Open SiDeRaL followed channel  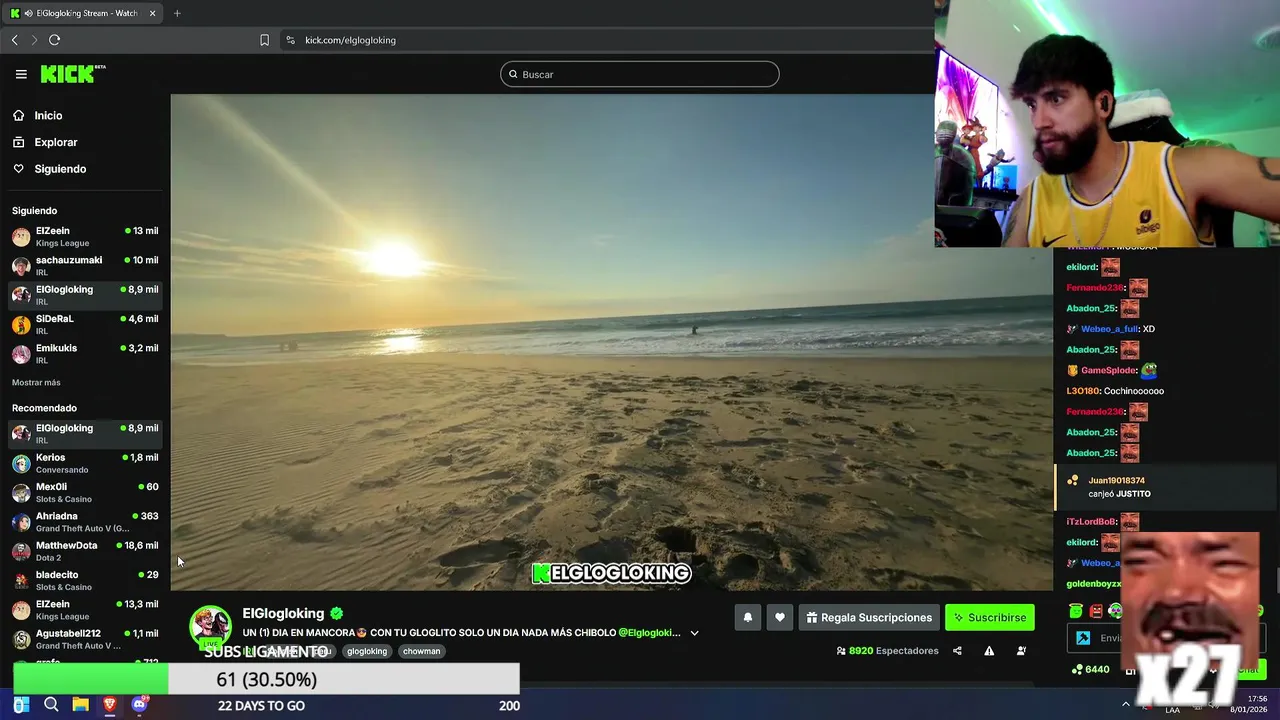click(85, 324)
